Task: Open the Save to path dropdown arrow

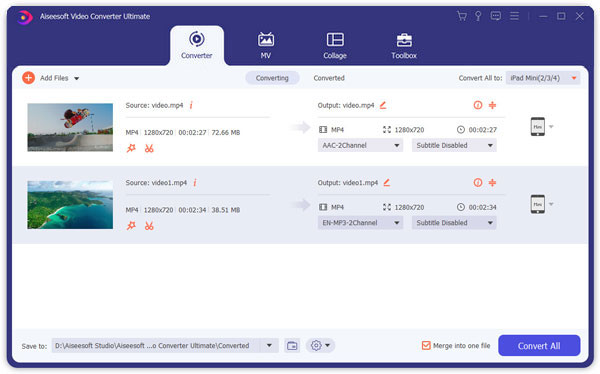Action: click(269, 346)
